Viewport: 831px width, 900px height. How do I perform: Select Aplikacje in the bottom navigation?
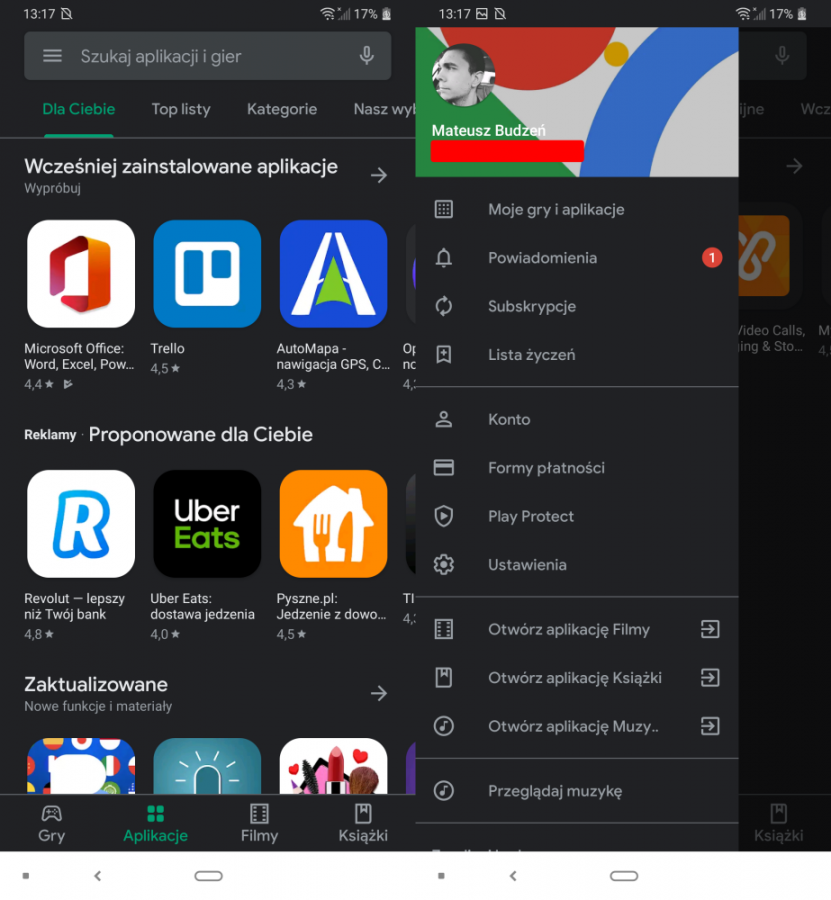click(156, 823)
